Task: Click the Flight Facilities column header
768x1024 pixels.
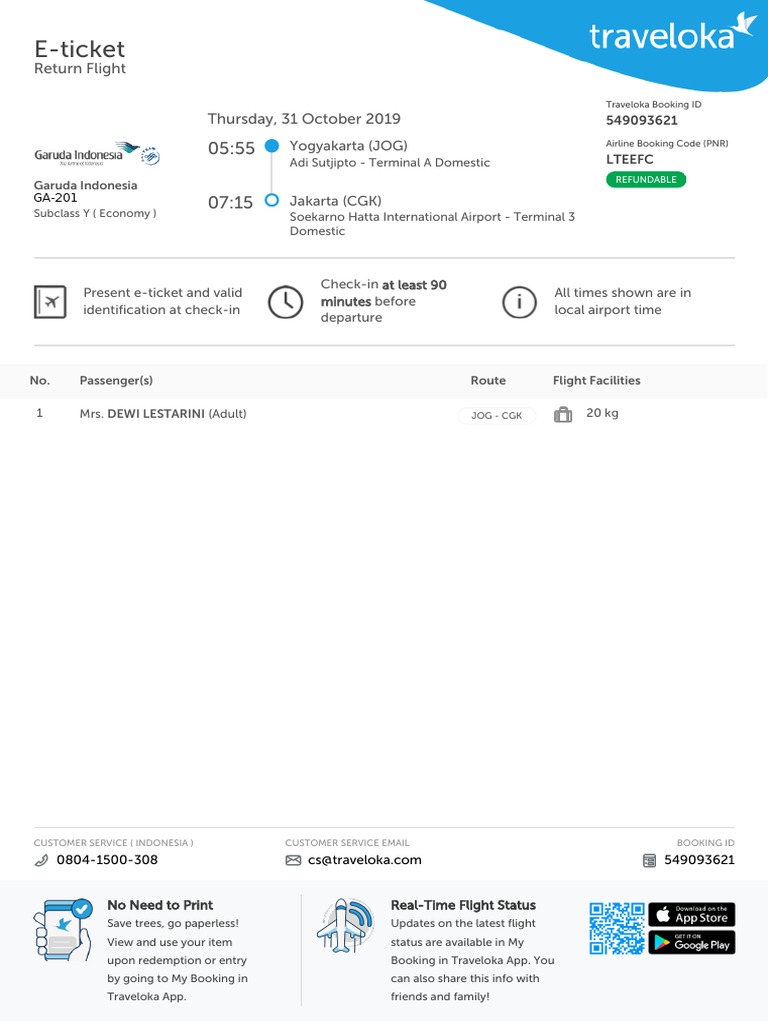Action: click(x=596, y=381)
